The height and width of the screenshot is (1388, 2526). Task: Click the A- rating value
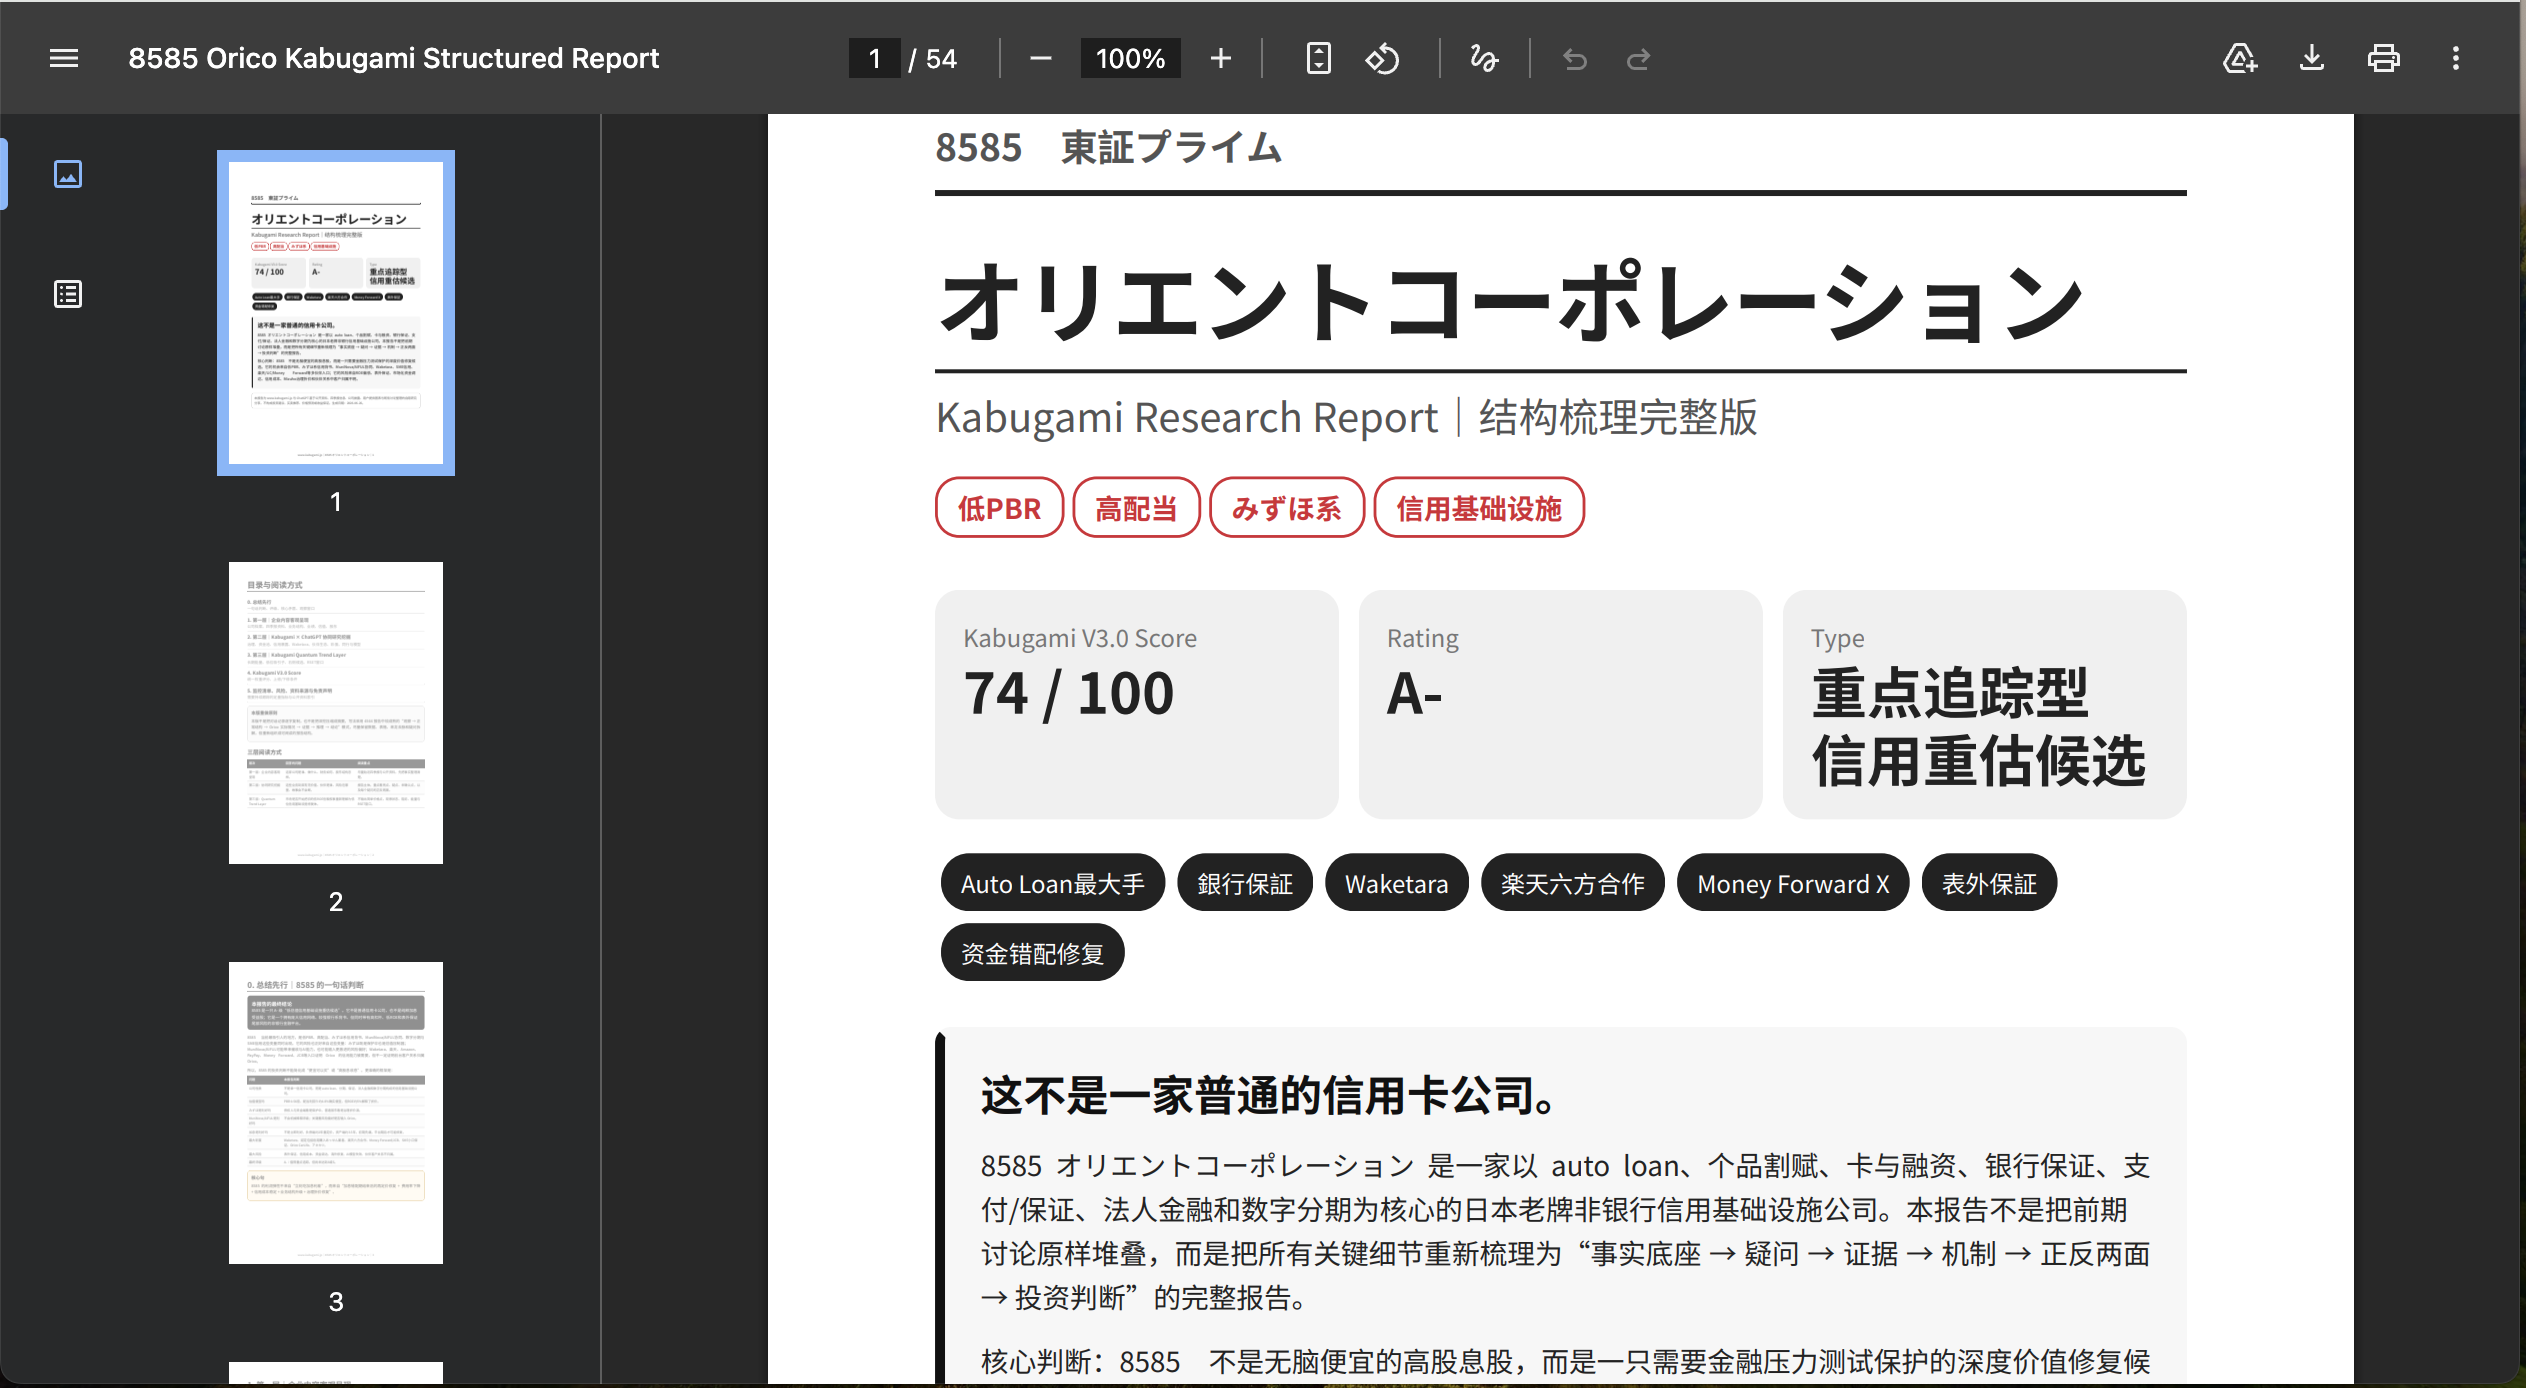tap(1414, 693)
